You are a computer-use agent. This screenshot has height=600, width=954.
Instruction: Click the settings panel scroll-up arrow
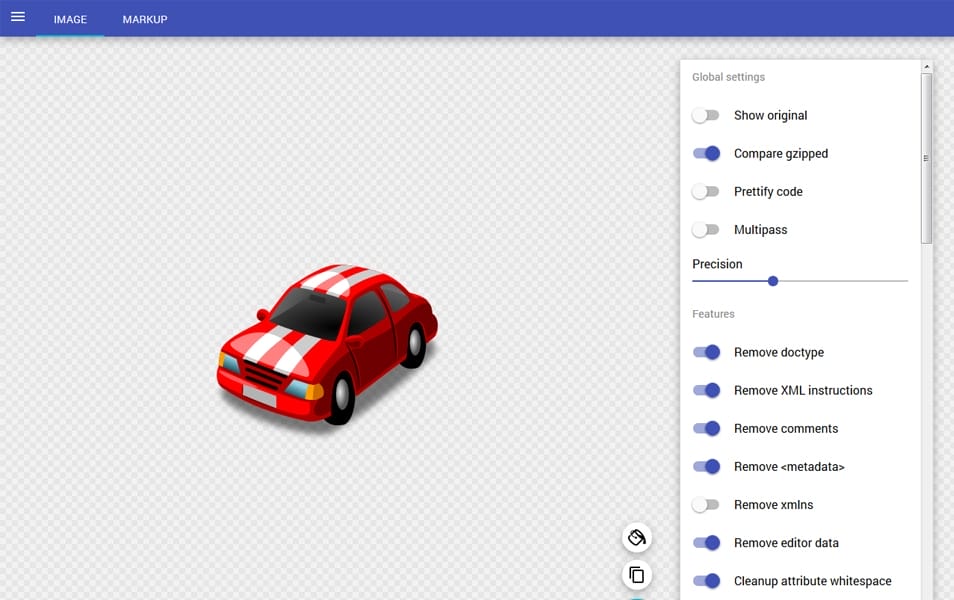927,67
